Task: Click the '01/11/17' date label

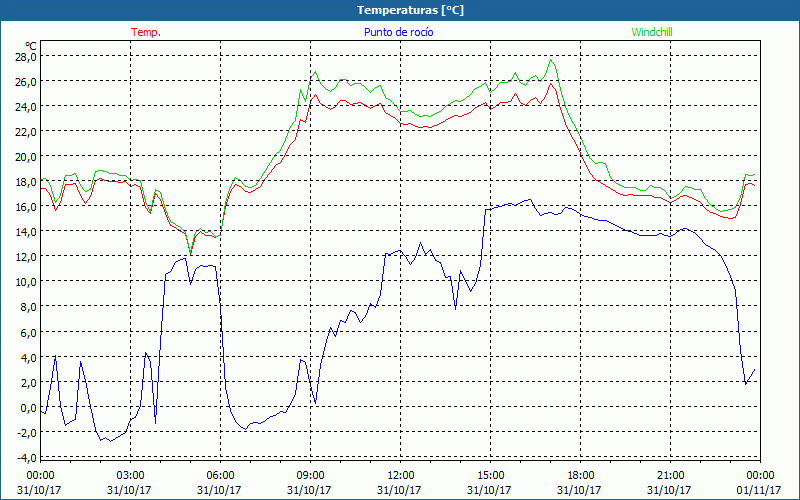Action: pyautogui.click(x=759, y=490)
